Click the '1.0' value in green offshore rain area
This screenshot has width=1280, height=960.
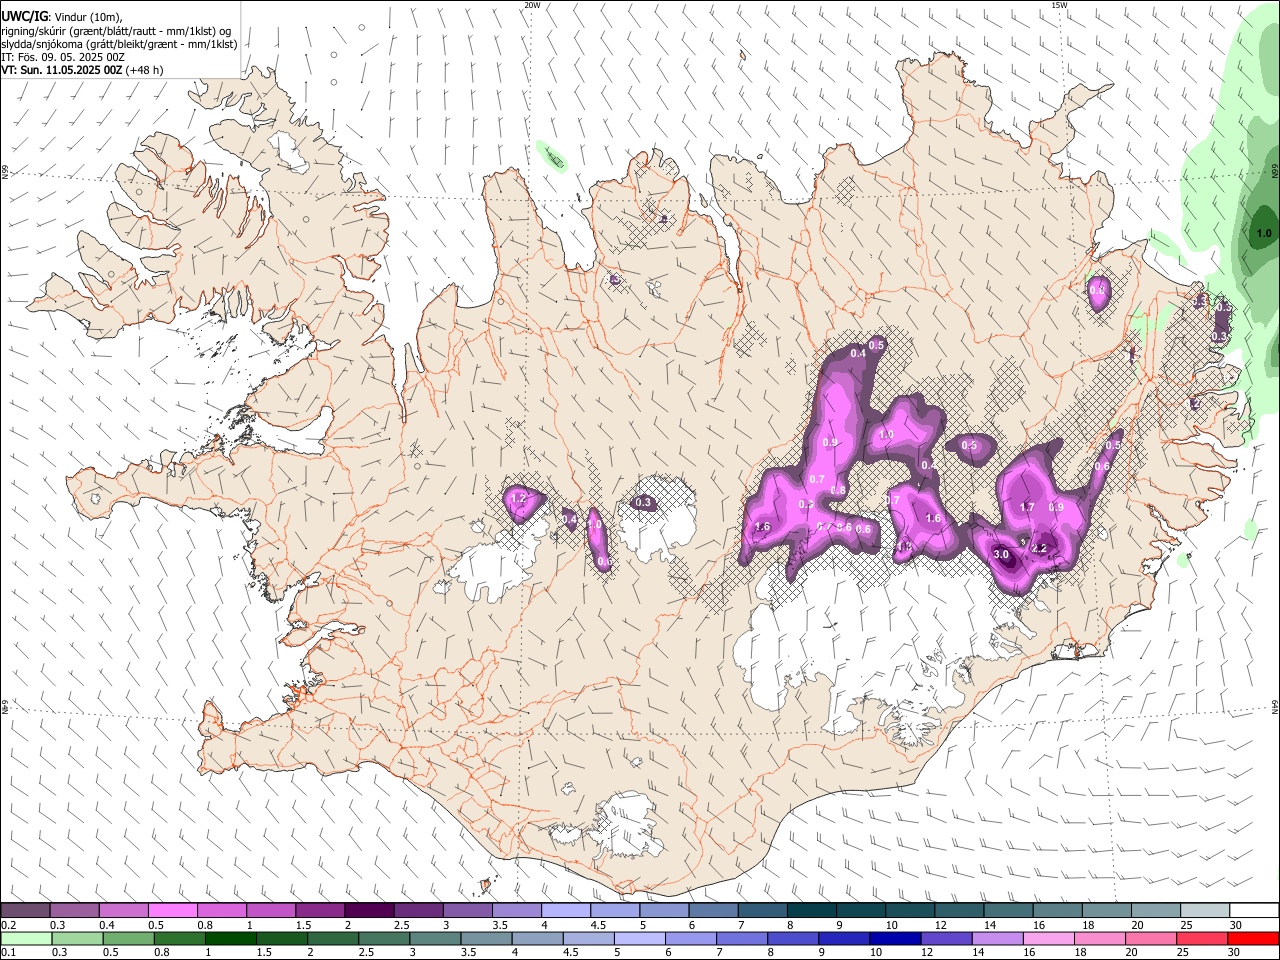point(1263,234)
